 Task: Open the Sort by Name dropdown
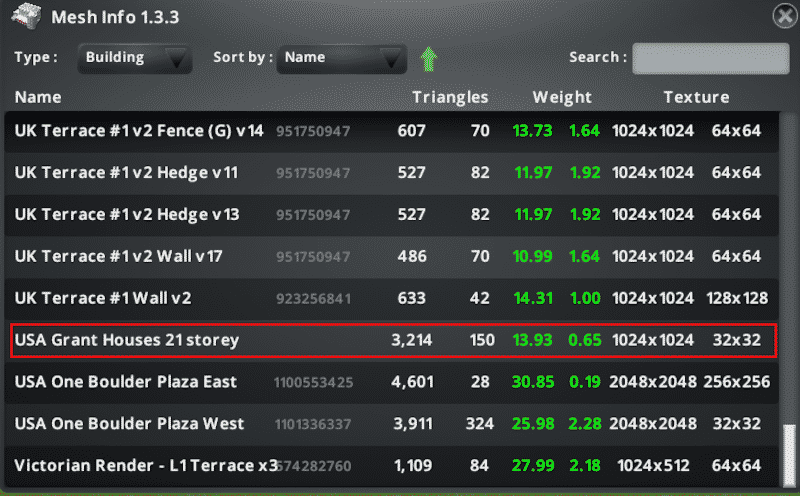coord(341,58)
